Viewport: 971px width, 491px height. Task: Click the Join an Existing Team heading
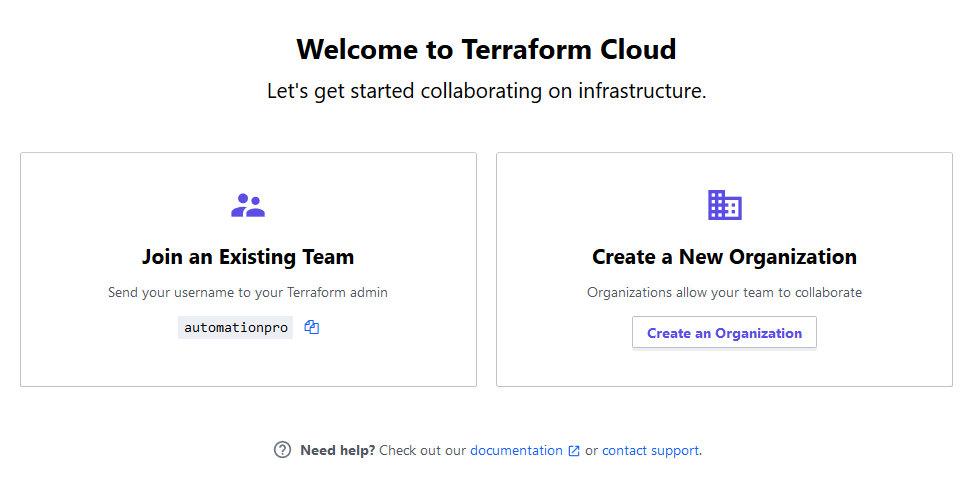(x=248, y=257)
